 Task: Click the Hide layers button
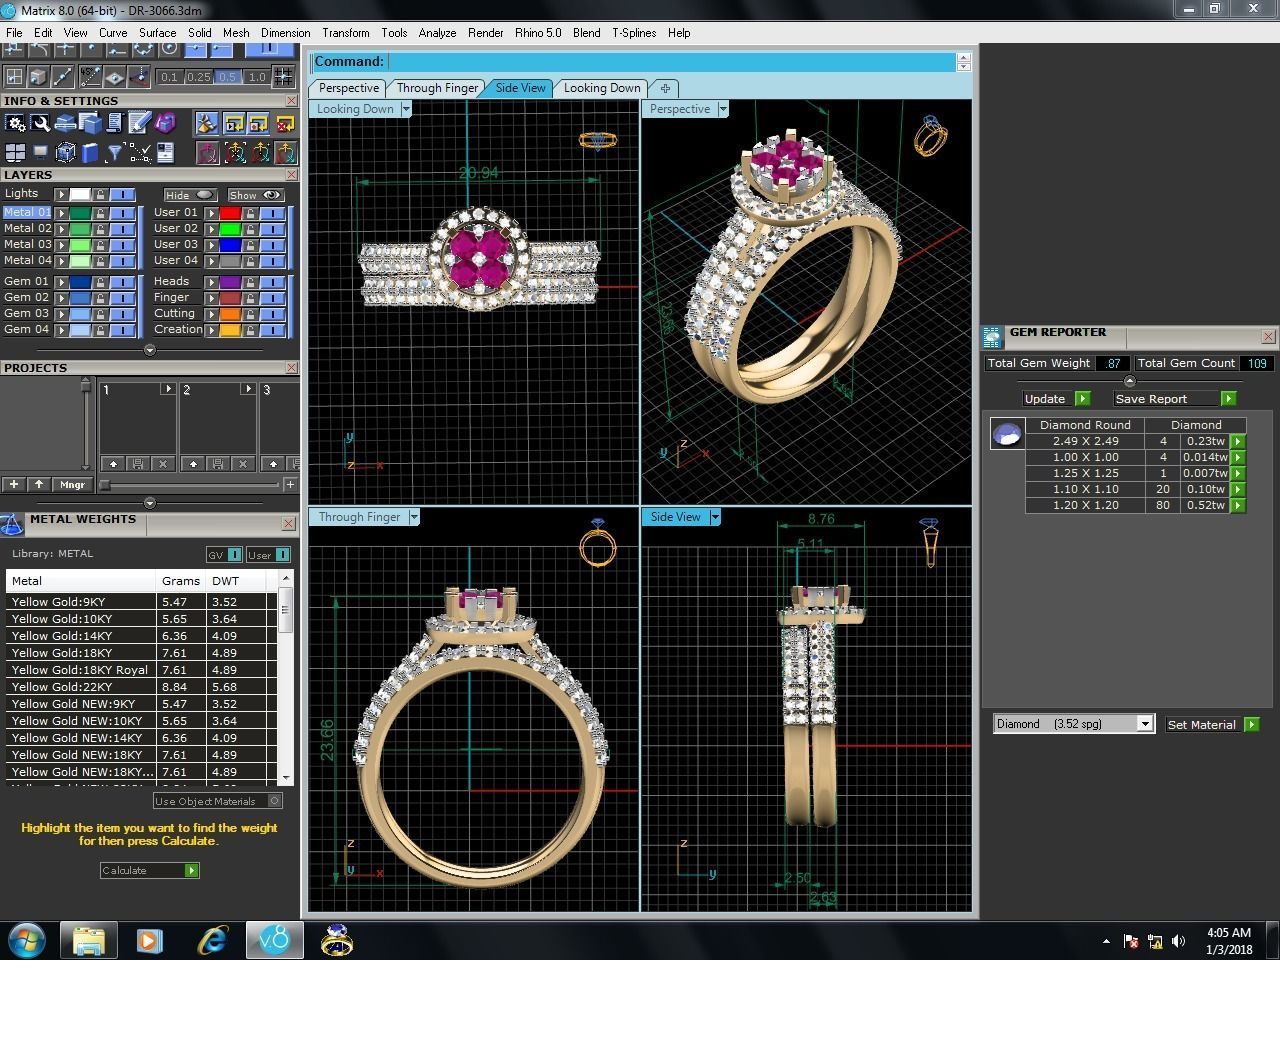(190, 195)
